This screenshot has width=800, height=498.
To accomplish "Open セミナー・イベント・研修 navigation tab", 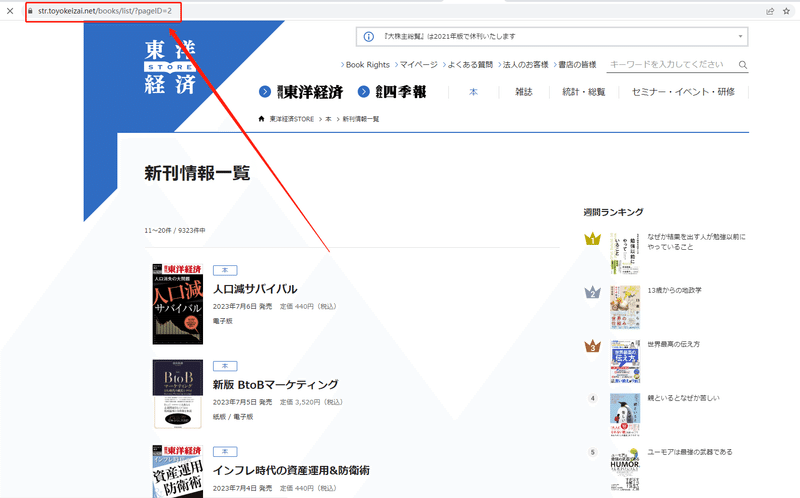I will 683,92.
